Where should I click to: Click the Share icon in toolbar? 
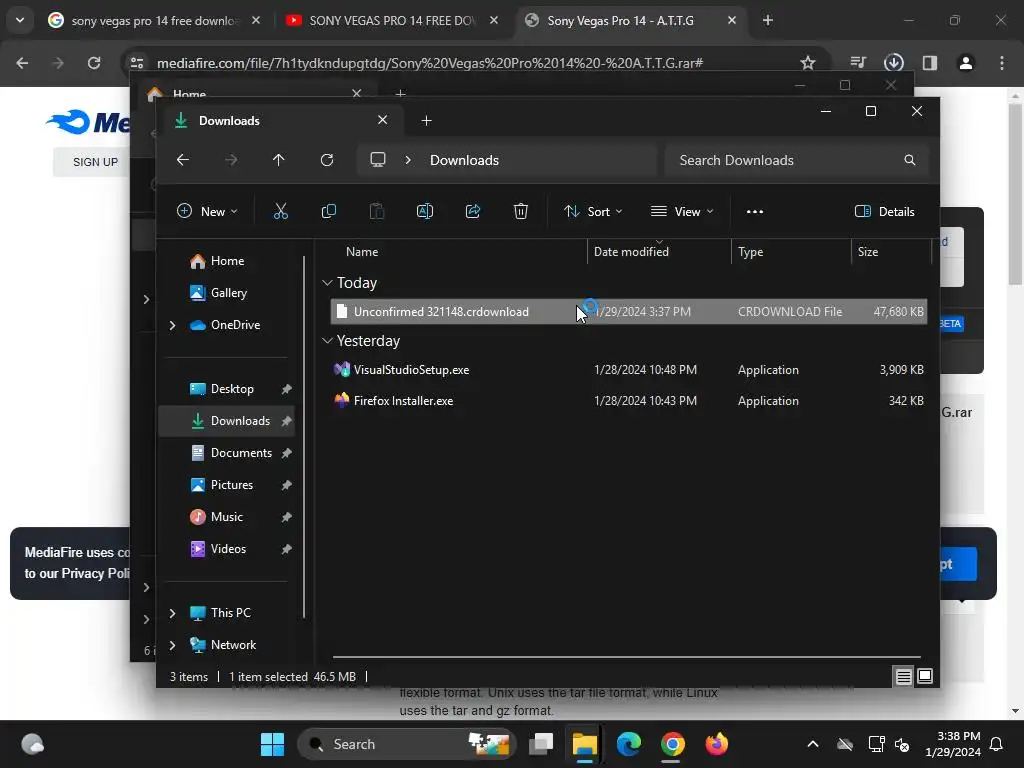[x=473, y=211]
